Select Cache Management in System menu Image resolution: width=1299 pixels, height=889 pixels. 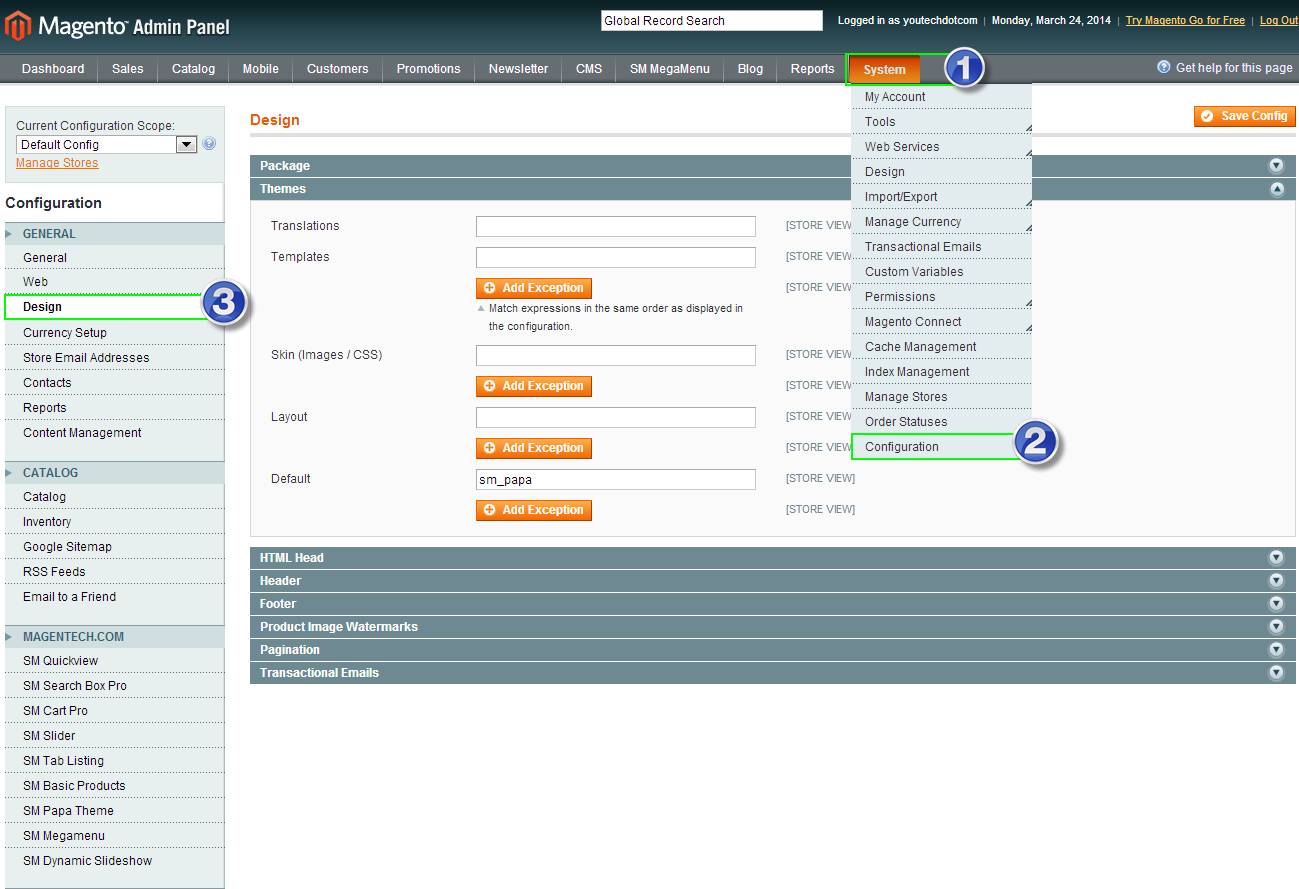941,347
